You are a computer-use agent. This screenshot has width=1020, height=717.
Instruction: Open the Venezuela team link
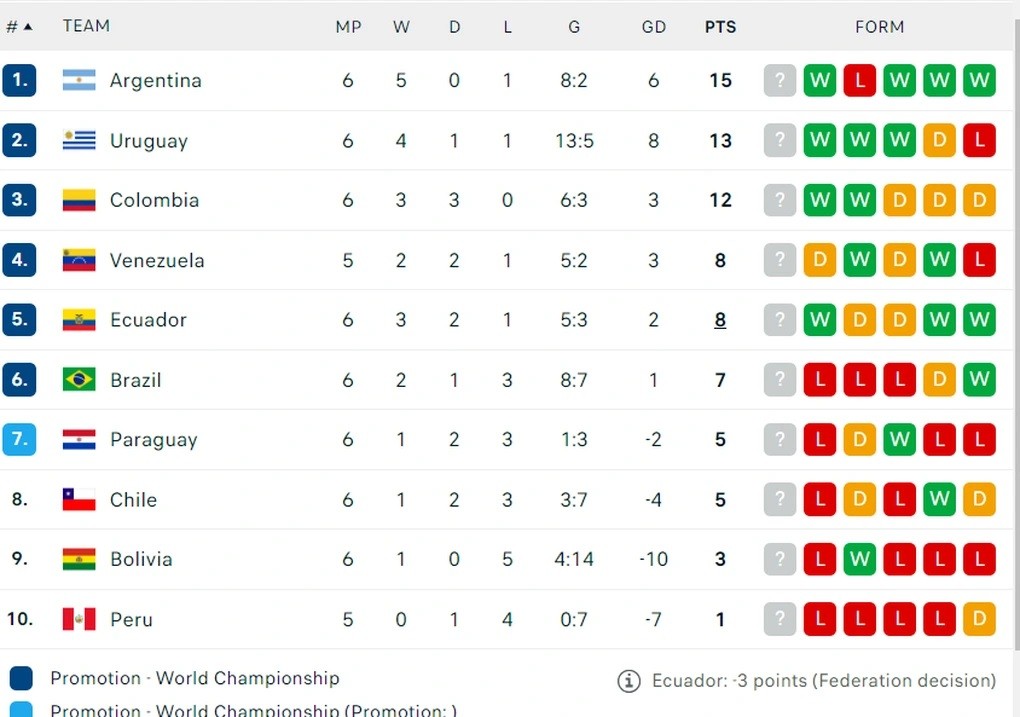pyautogui.click(x=157, y=260)
